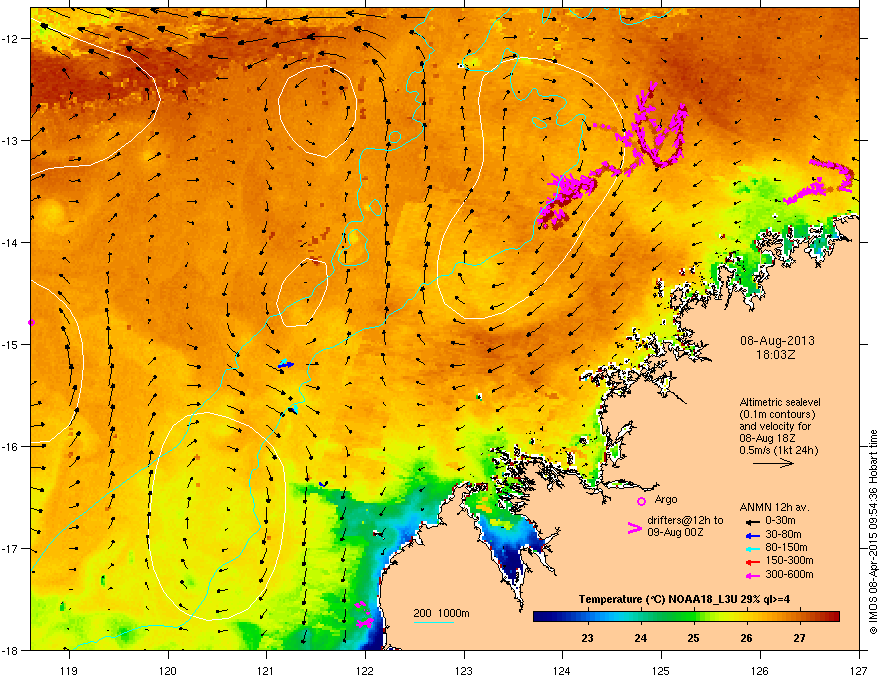This screenshot has width=880, height=680.
Task: Click the '300-600m' depth label
Action: point(789,575)
